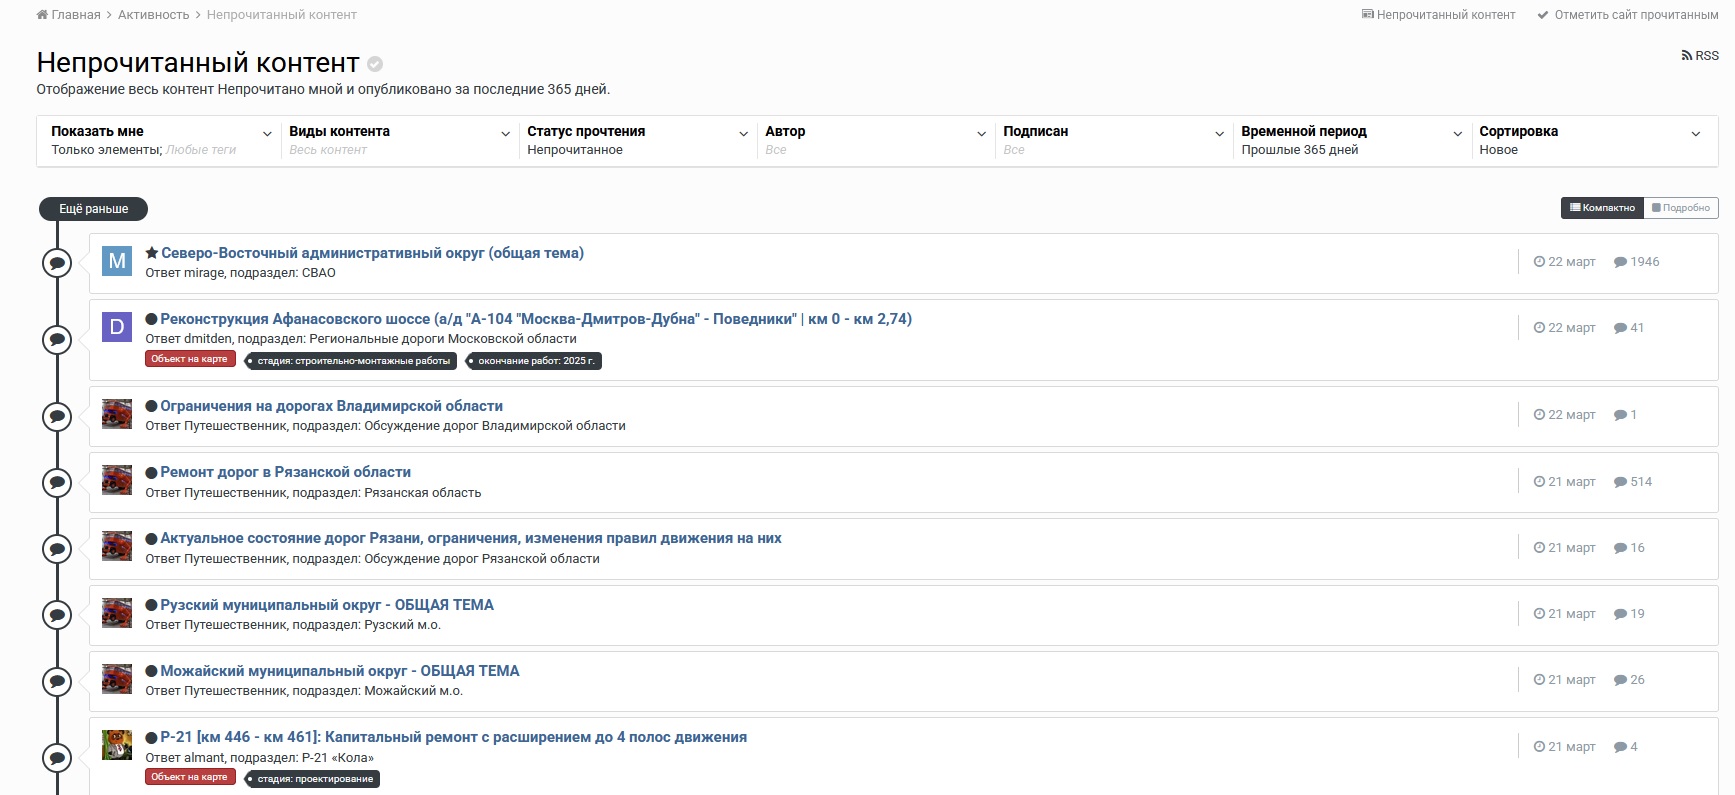The width and height of the screenshot is (1735, 795).
Task: Go to Активность breadcrumb
Action: click(153, 15)
